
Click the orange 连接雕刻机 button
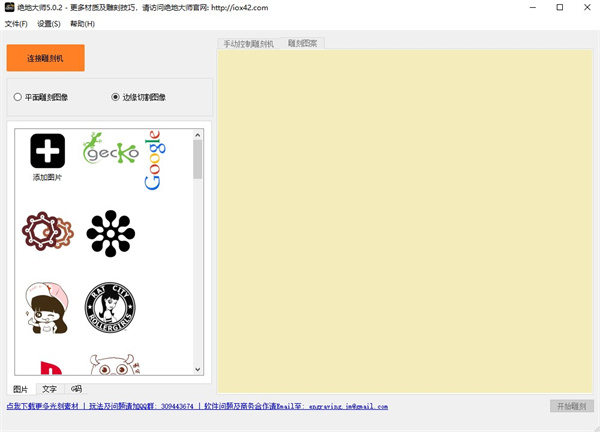point(46,58)
